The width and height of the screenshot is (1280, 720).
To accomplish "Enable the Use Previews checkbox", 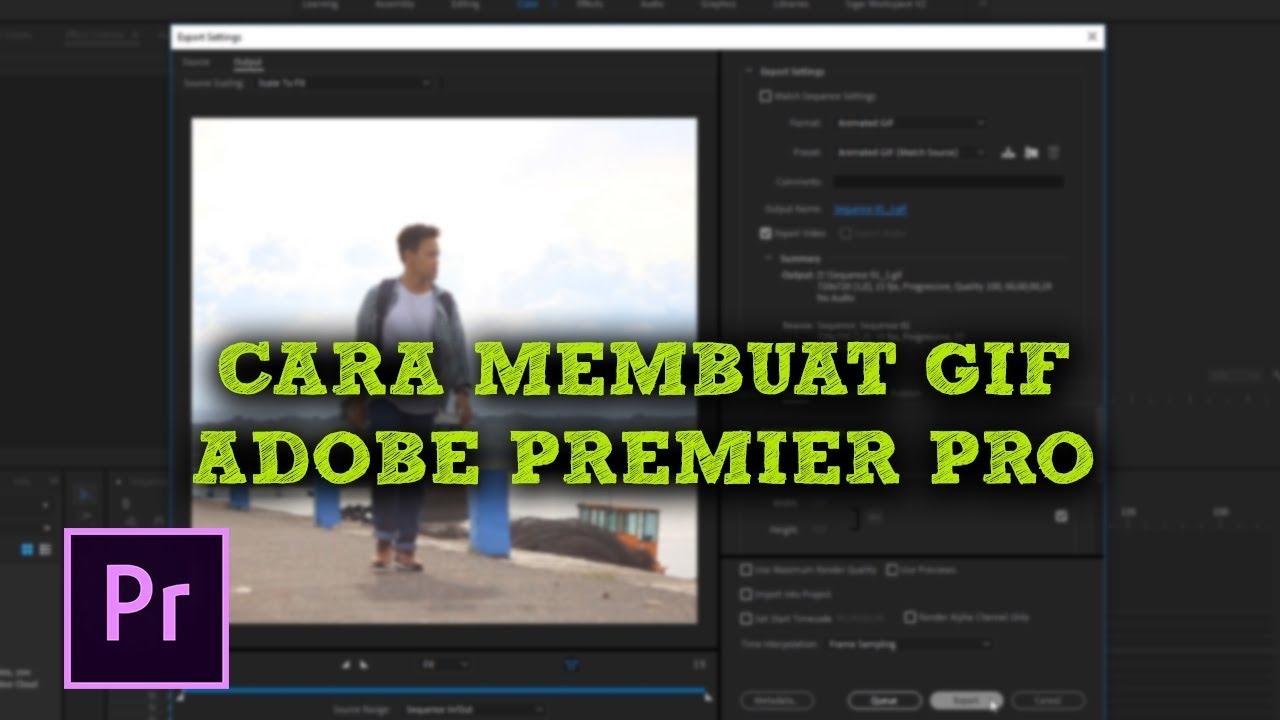I will tap(892, 570).
